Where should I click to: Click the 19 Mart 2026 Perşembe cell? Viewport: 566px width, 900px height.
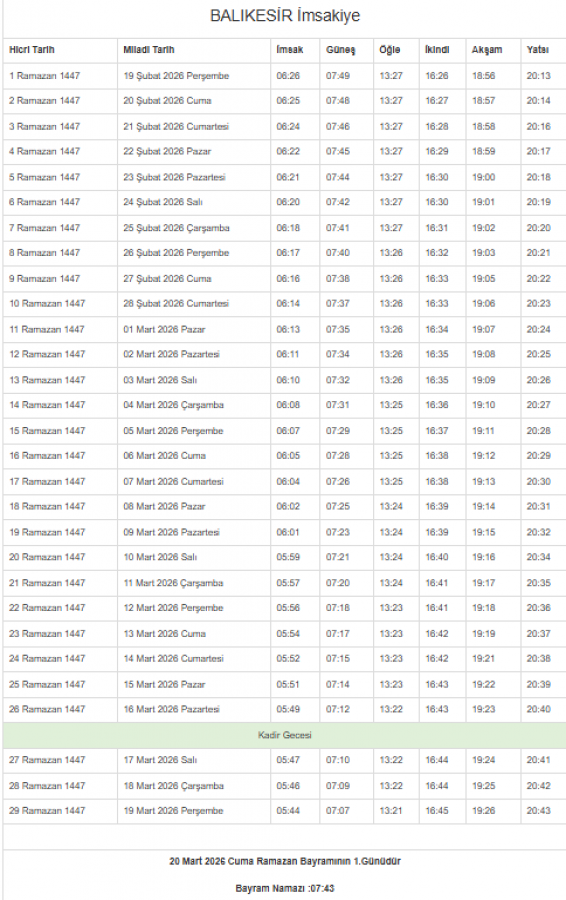coord(173,811)
